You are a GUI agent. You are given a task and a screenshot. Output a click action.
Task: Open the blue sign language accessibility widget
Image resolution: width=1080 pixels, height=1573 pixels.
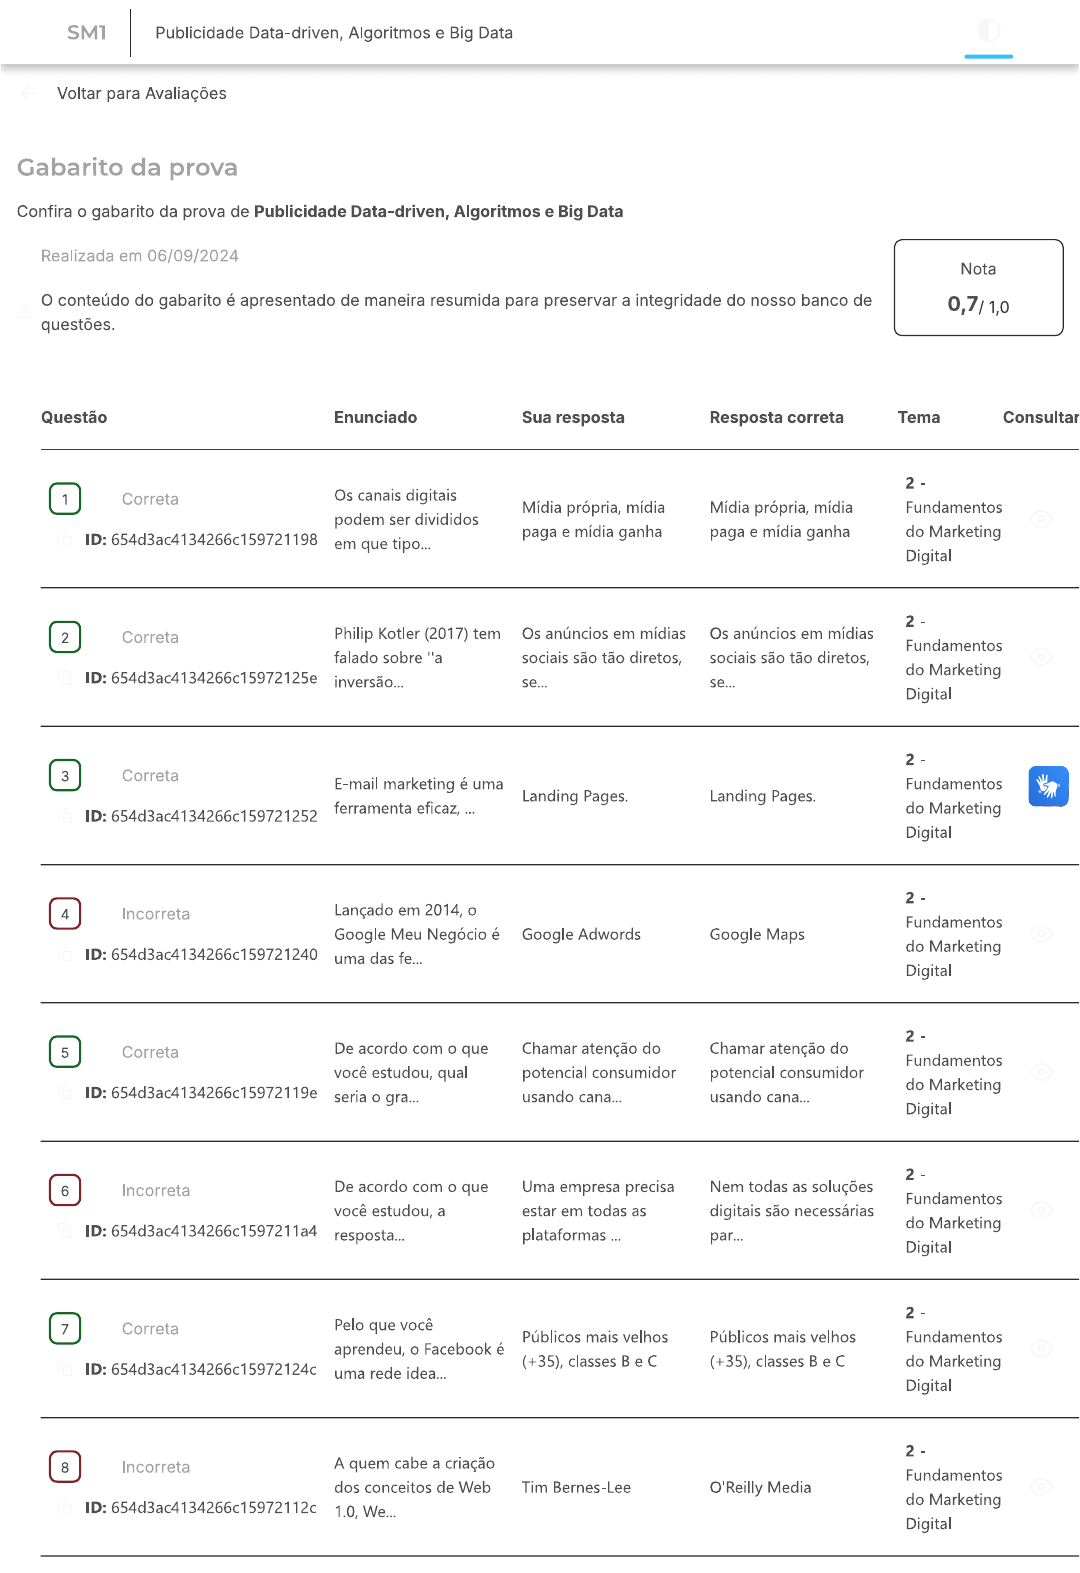pyautogui.click(x=1048, y=786)
